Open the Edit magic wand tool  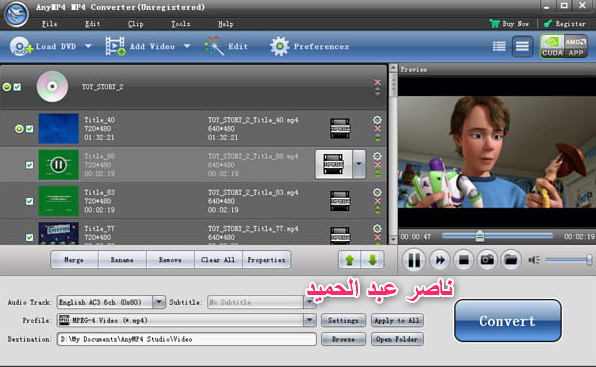tap(214, 46)
